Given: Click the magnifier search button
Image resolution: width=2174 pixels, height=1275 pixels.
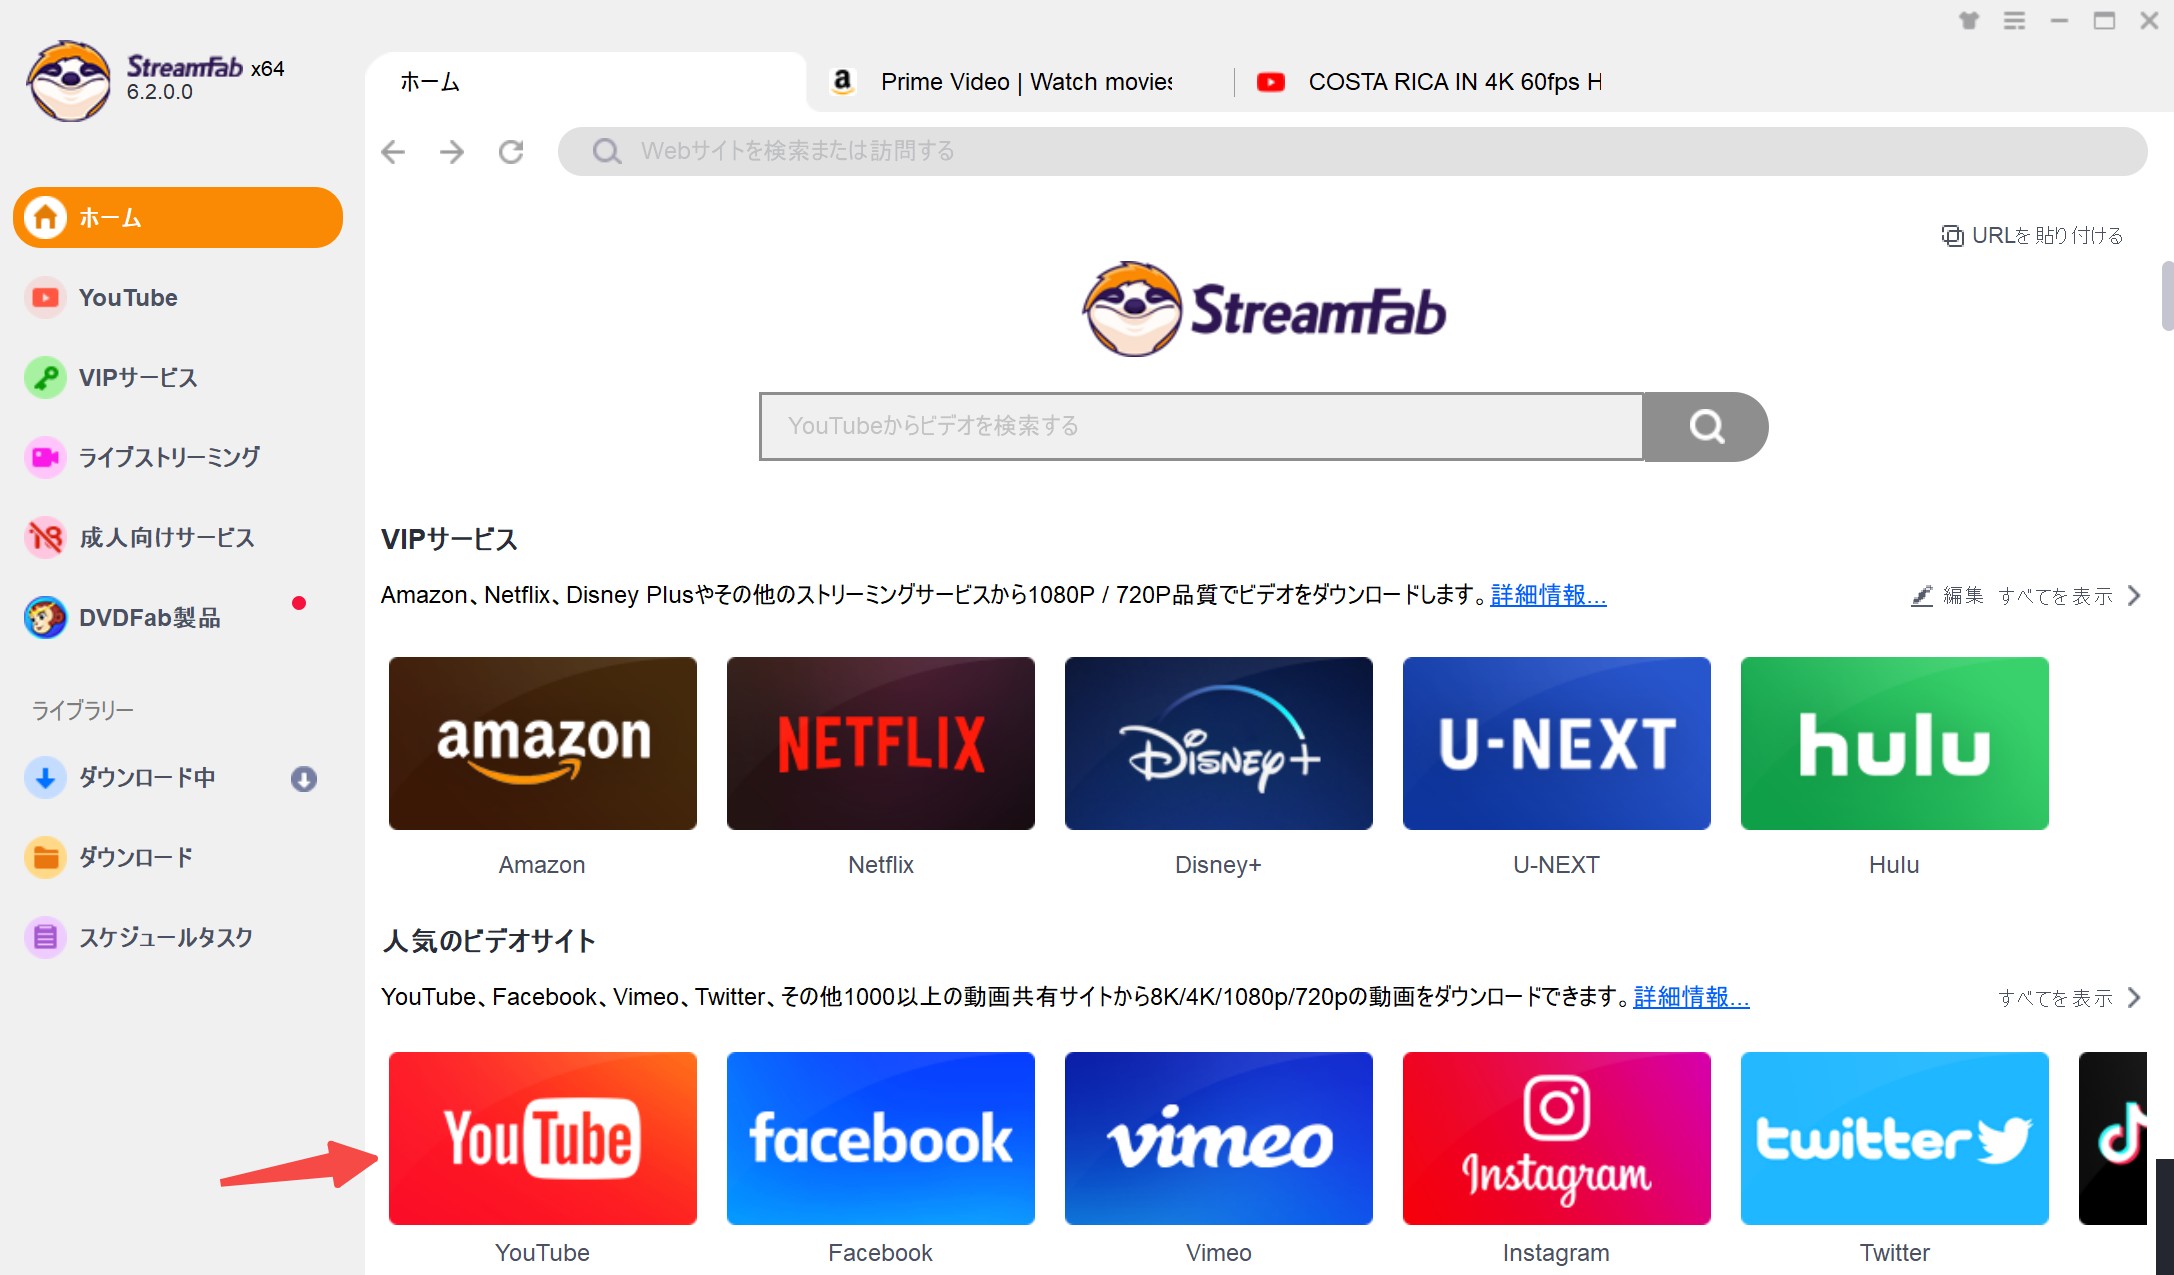Looking at the screenshot, I should (x=1706, y=427).
